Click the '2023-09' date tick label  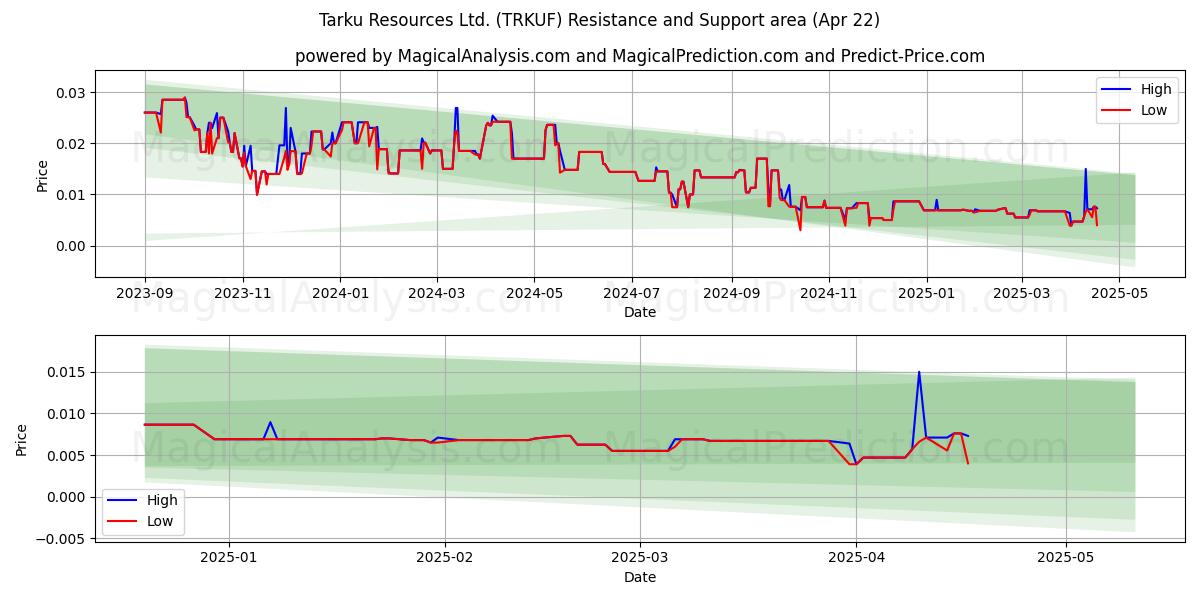[145, 293]
